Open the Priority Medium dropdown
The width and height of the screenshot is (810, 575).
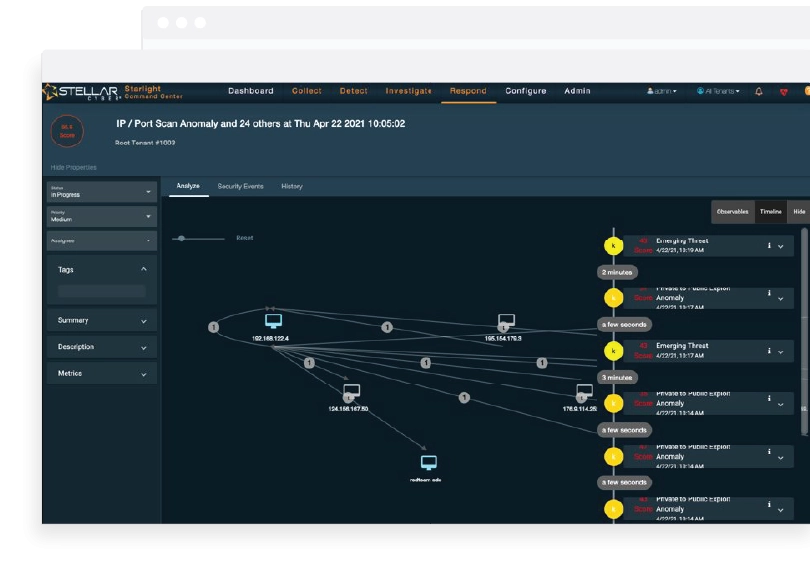(x=101, y=216)
